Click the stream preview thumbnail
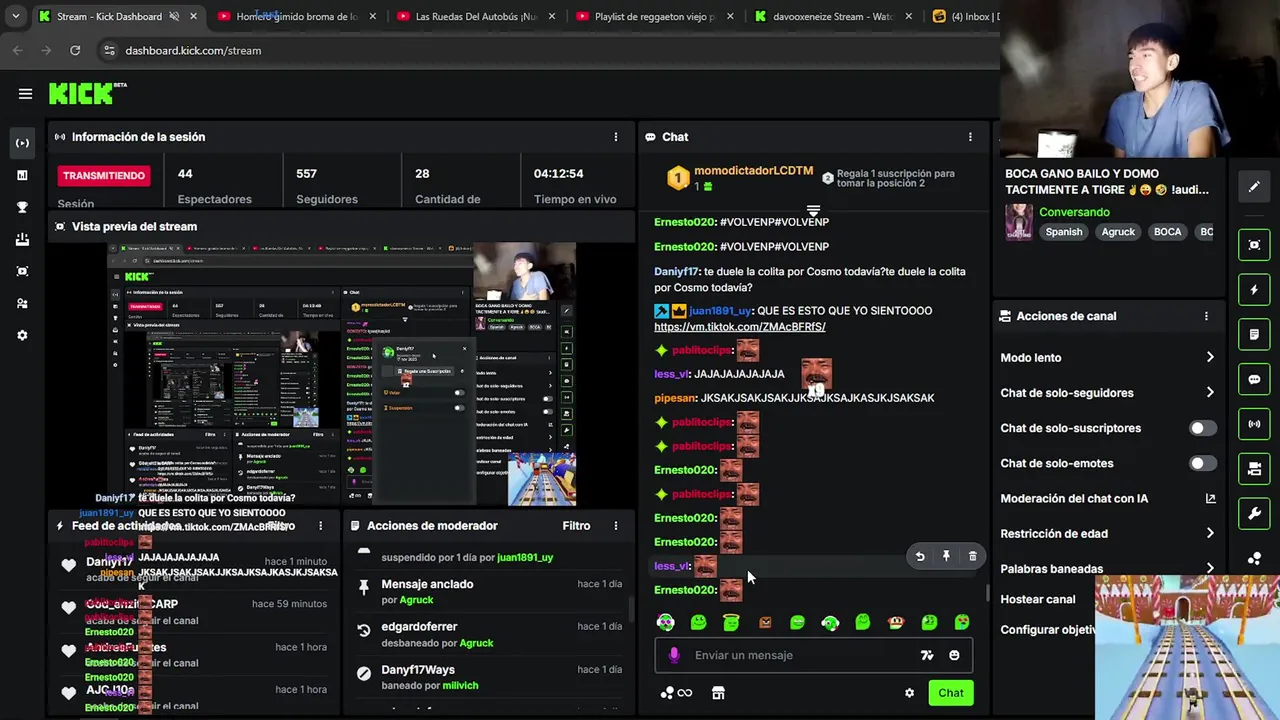 342,373
